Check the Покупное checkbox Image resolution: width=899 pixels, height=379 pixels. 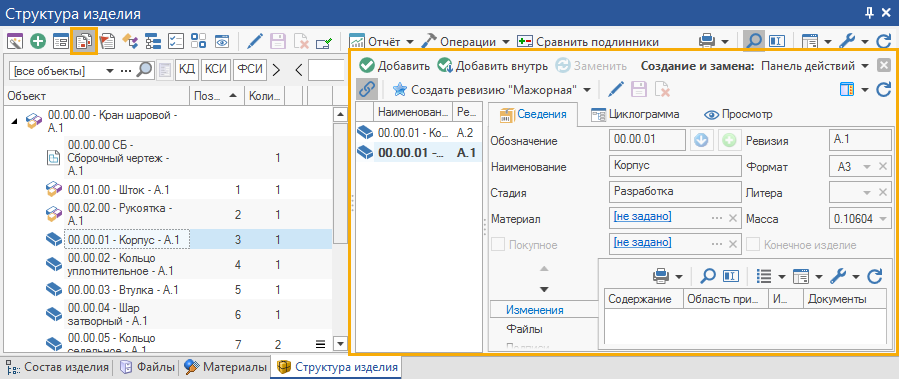(499, 245)
